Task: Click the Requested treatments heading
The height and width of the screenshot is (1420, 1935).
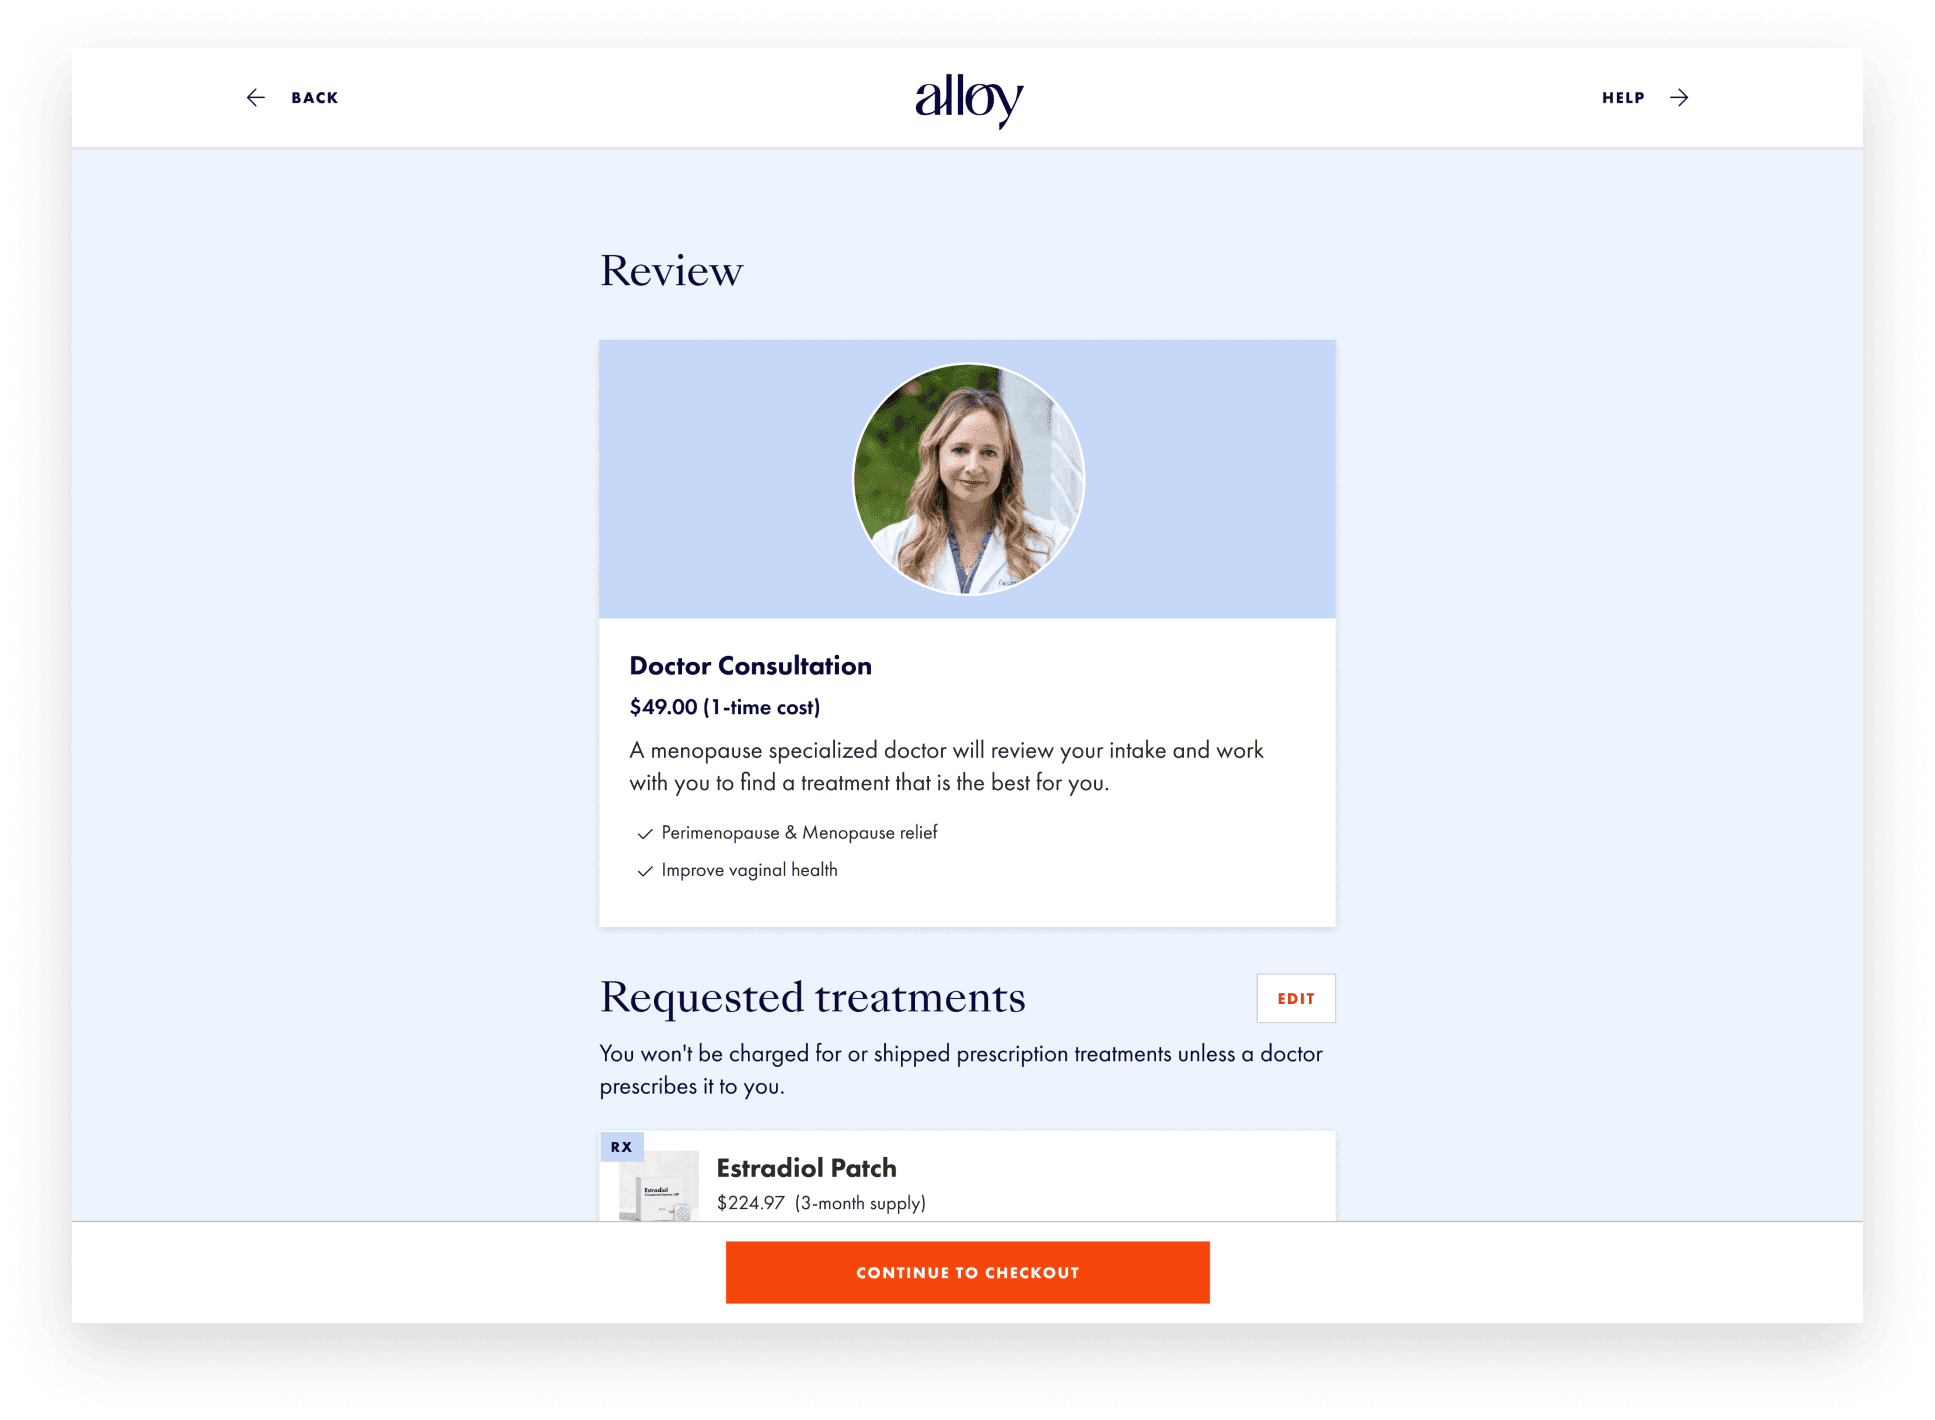Action: click(x=812, y=997)
